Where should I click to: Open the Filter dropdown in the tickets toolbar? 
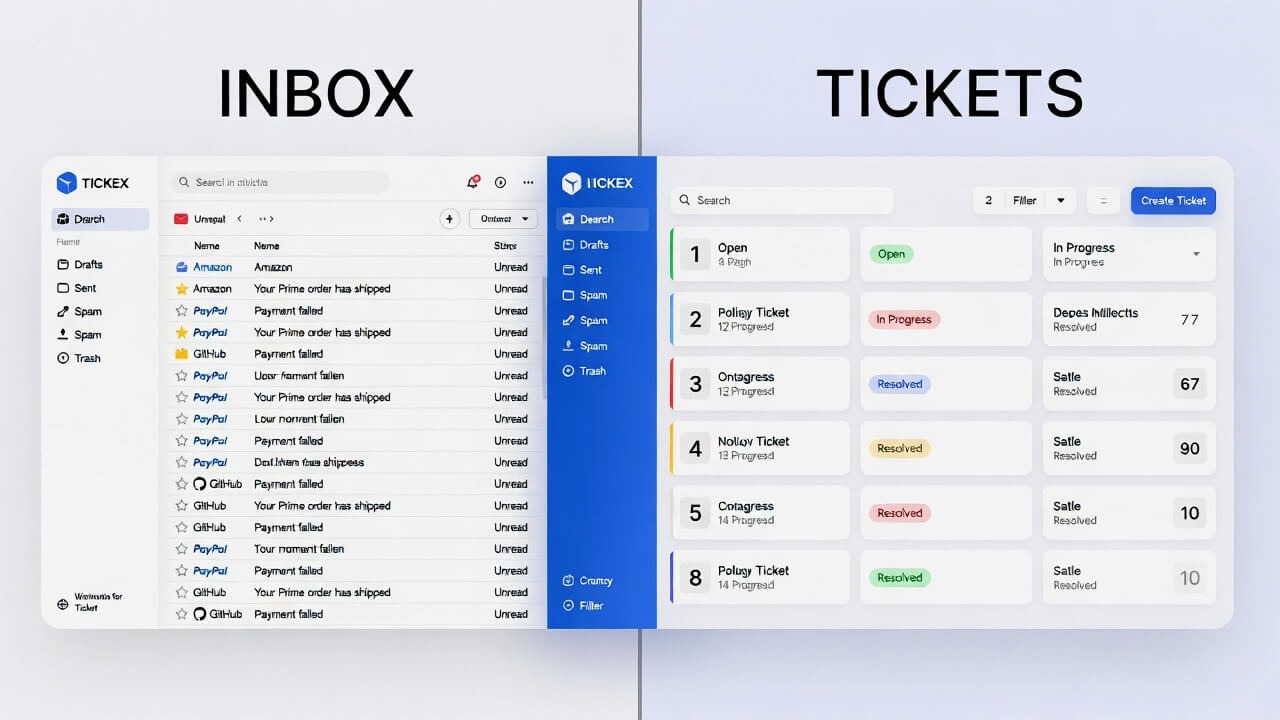(x=1038, y=200)
